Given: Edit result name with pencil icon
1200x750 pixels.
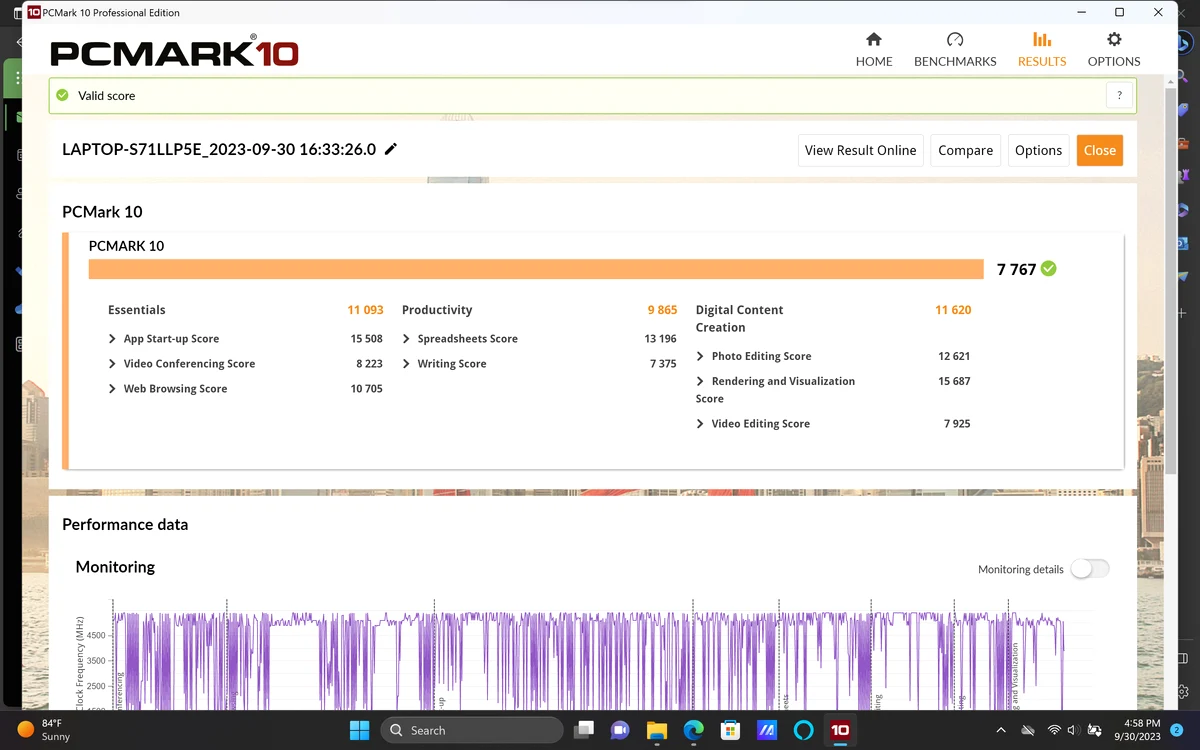Looking at the screenshot, I should pyautogui.click(x=391, y=149).
